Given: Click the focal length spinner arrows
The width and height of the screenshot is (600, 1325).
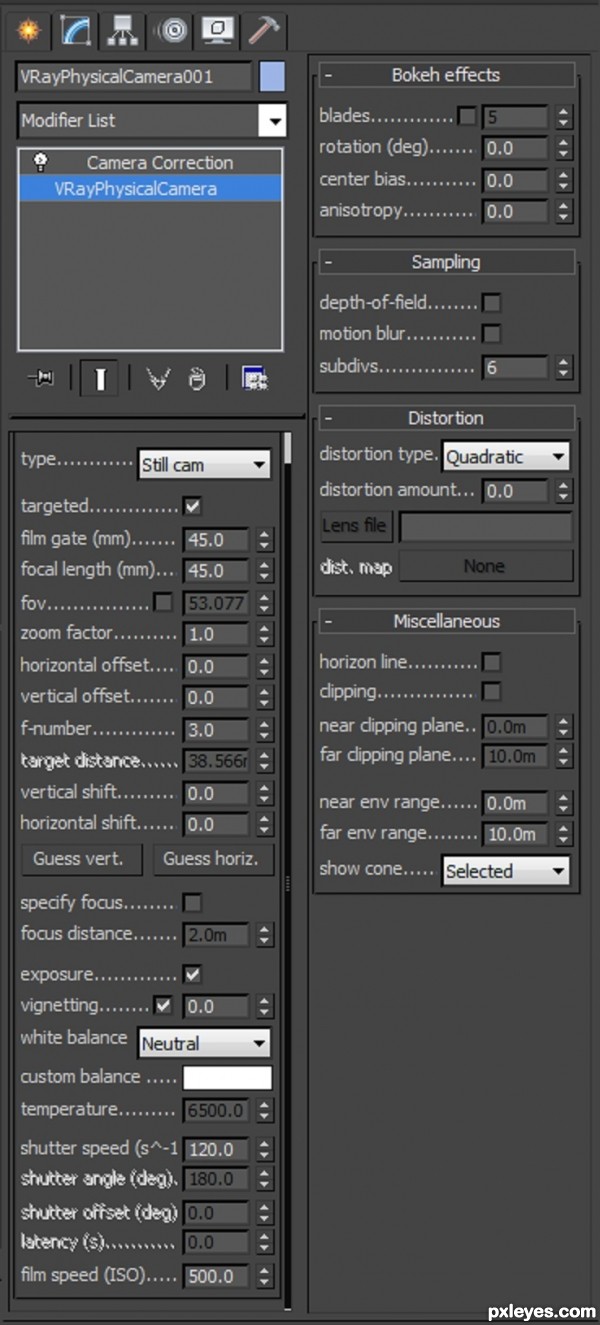Looking at the screenshot, I should click(x=264, y=571).
